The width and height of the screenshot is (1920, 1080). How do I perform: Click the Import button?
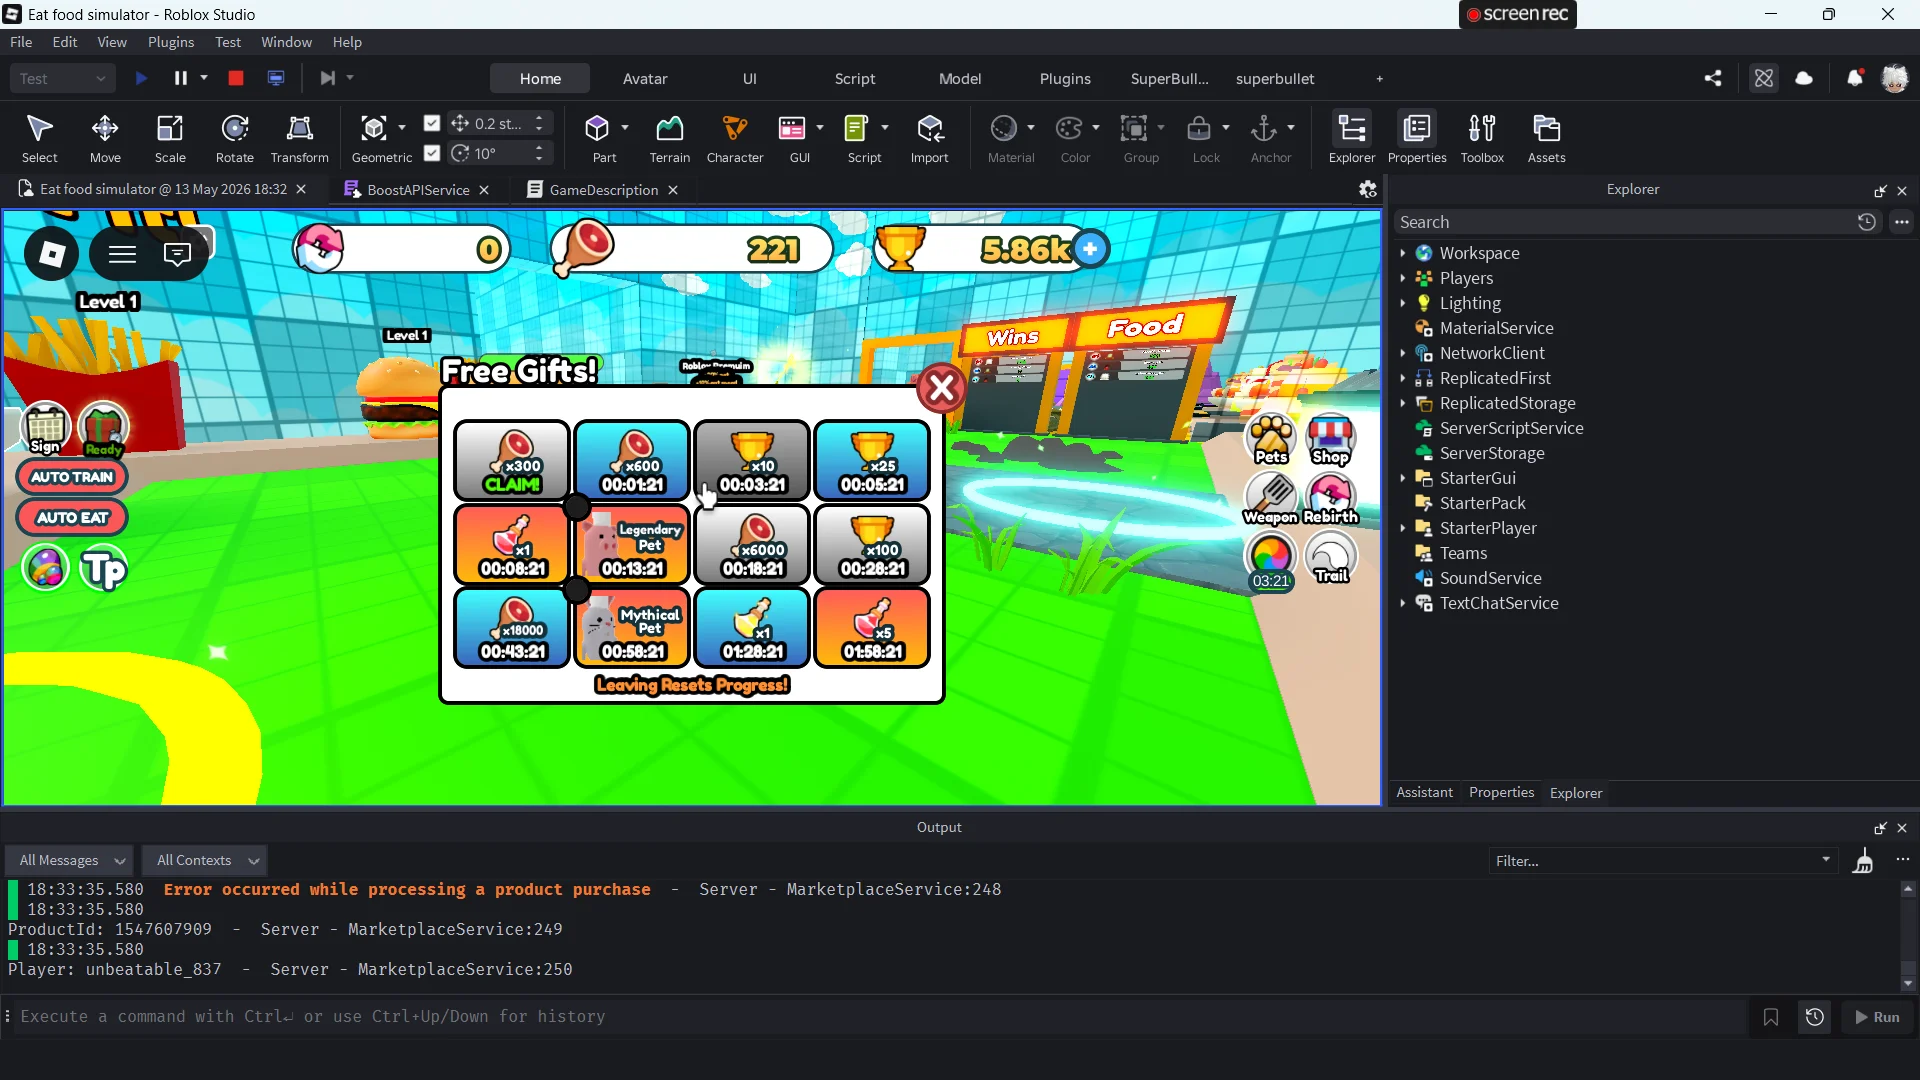(929, 138)
